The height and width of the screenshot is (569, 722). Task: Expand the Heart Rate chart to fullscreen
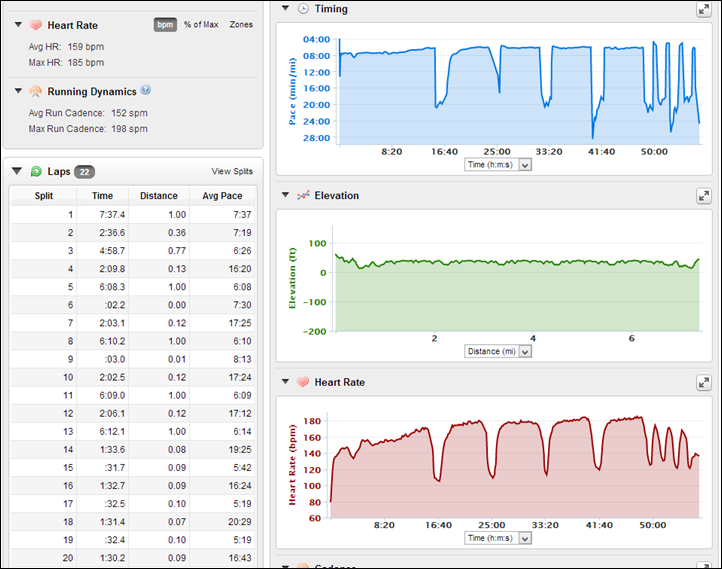point(703,383)
